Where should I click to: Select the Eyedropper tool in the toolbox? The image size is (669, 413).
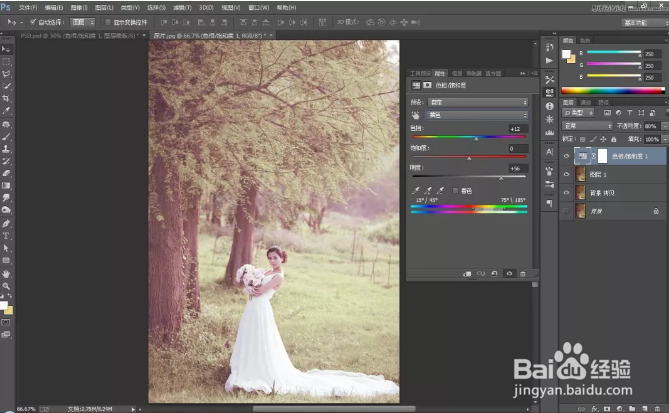click(6, 111)
